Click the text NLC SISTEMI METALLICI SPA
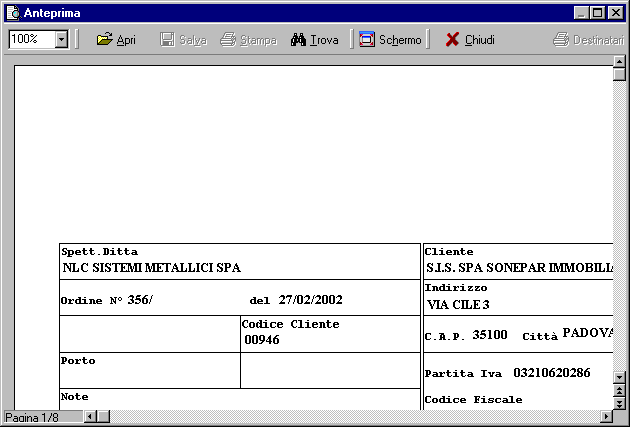 click(151, 268)
